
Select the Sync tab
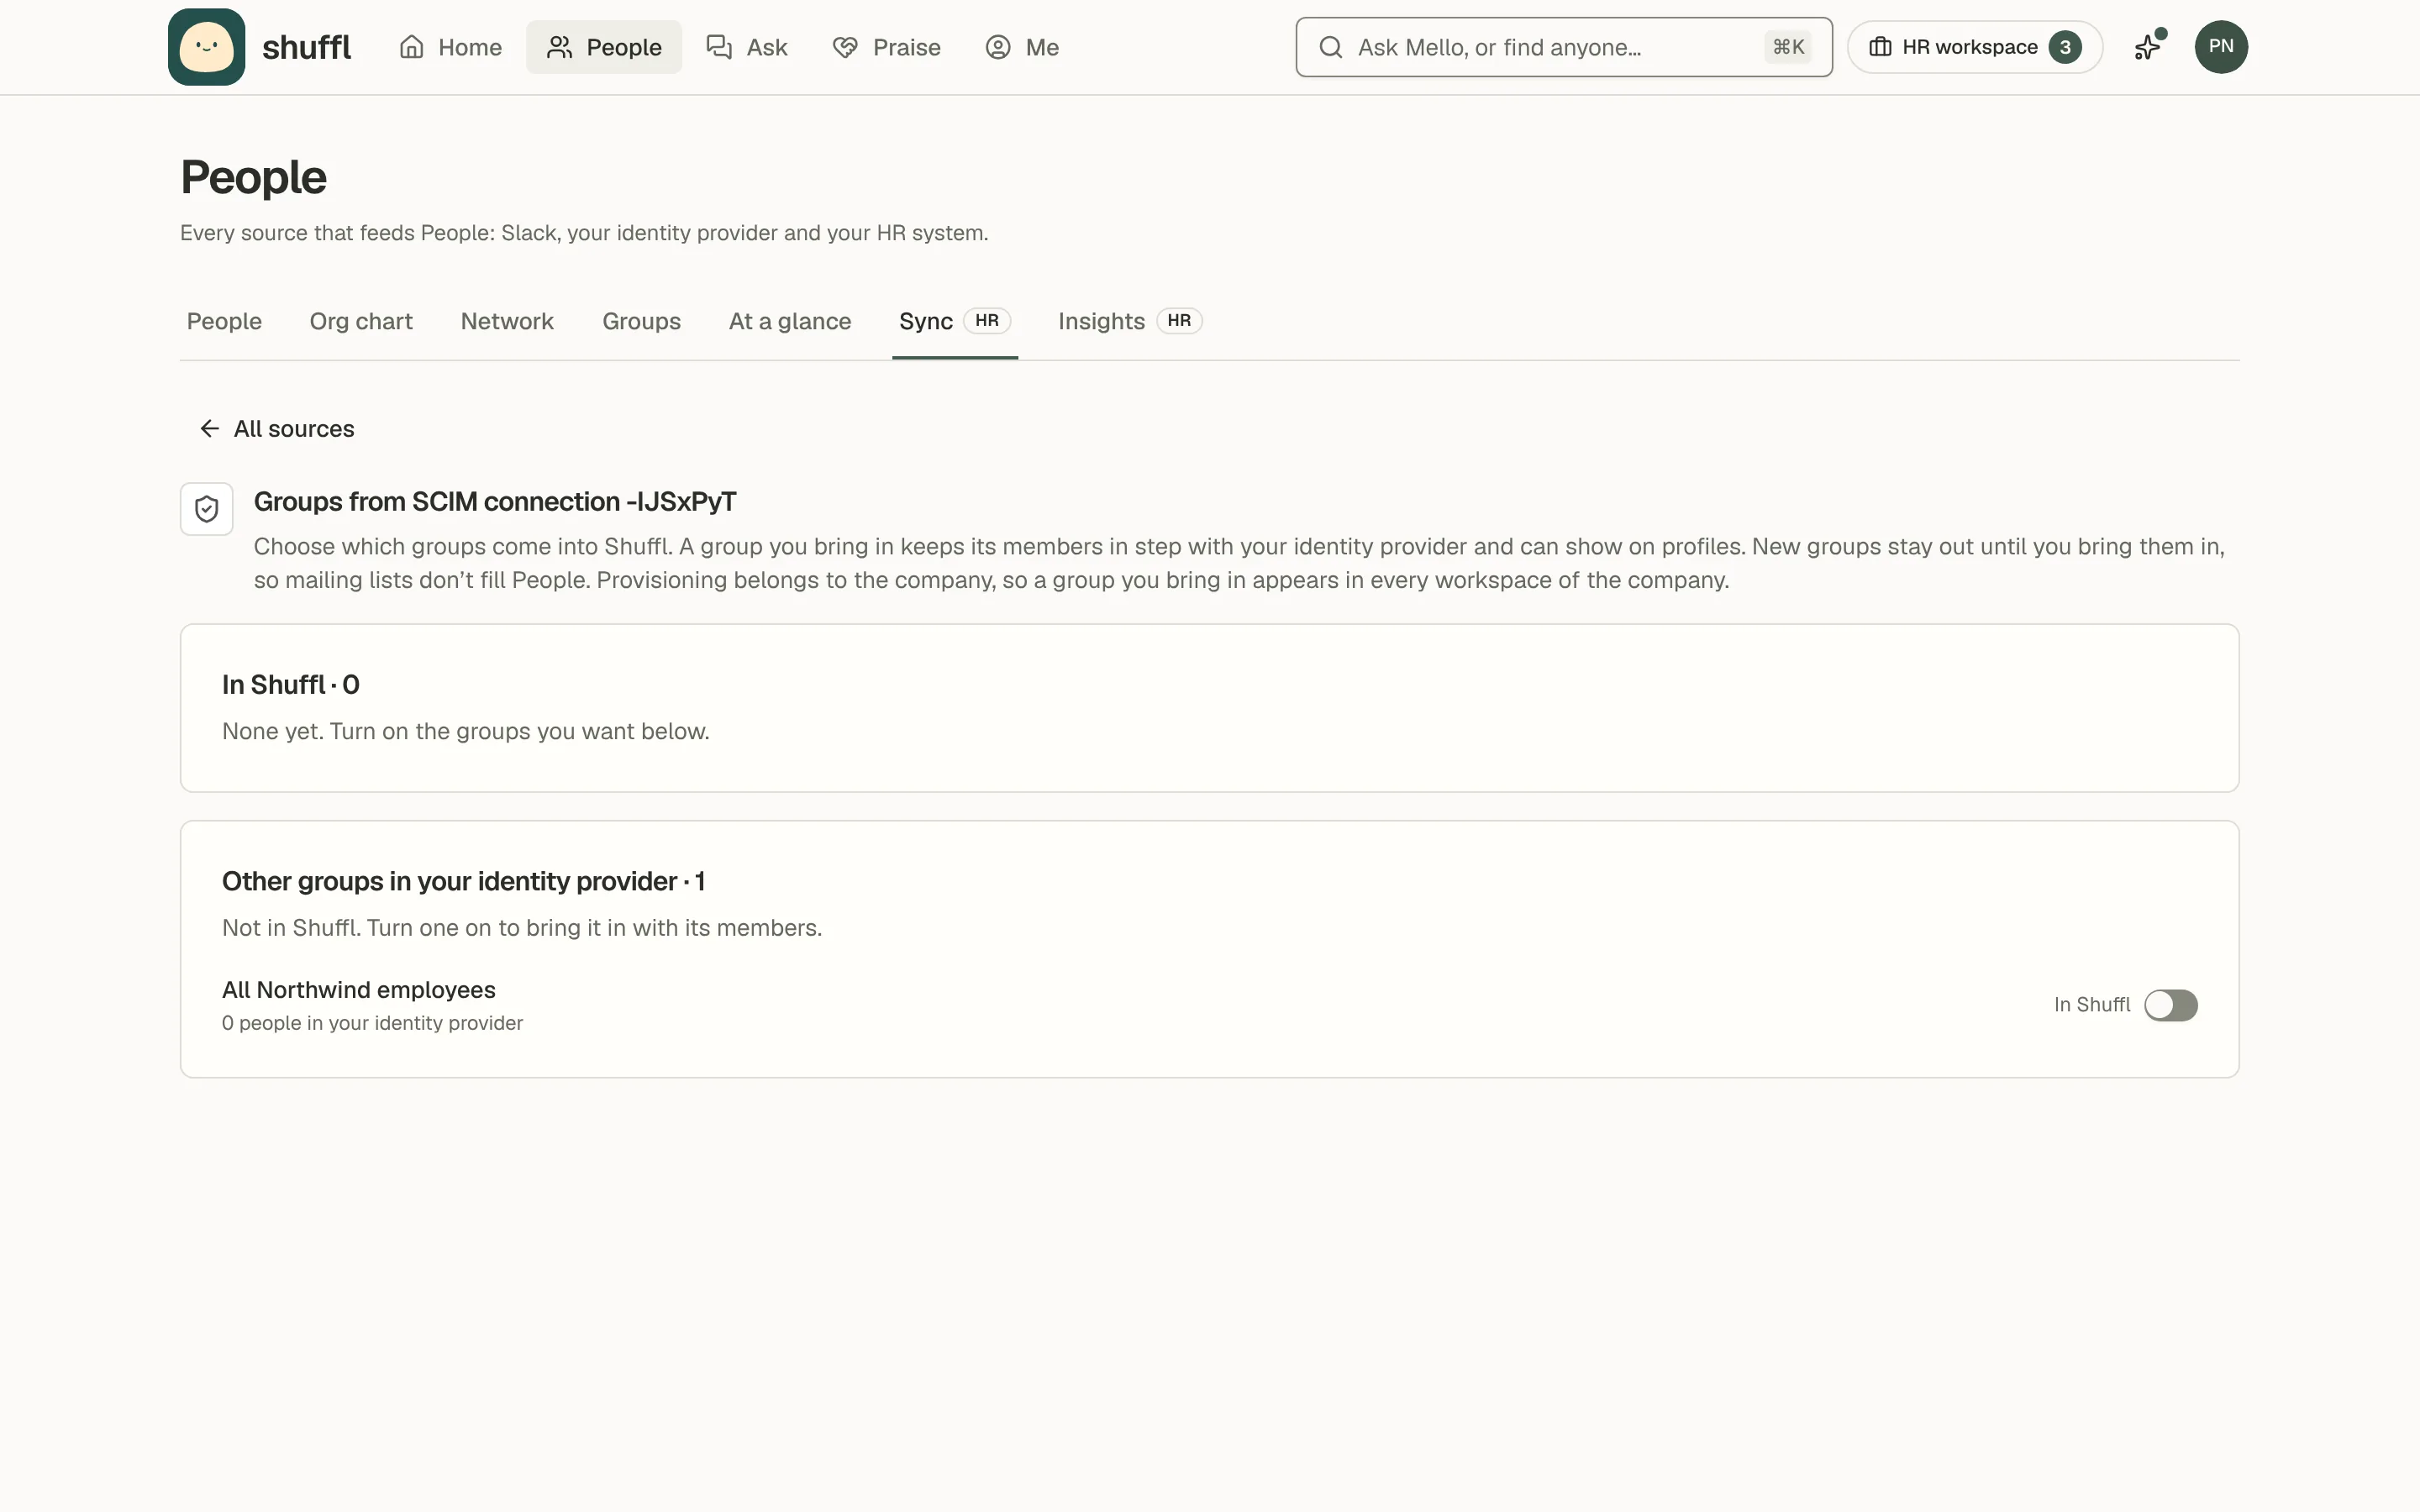pos(955,321)
